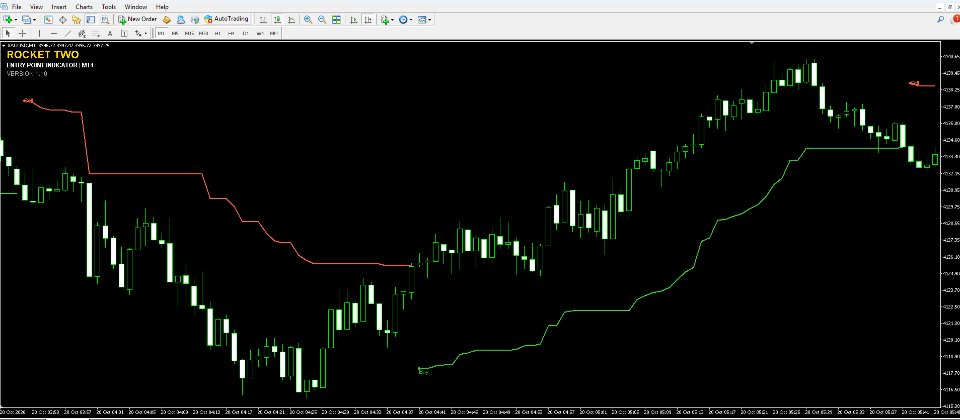Screen dimensions: 960x420
Task: Show the Navigator panel
Action: pyautogui.click(x=76, y=20)
